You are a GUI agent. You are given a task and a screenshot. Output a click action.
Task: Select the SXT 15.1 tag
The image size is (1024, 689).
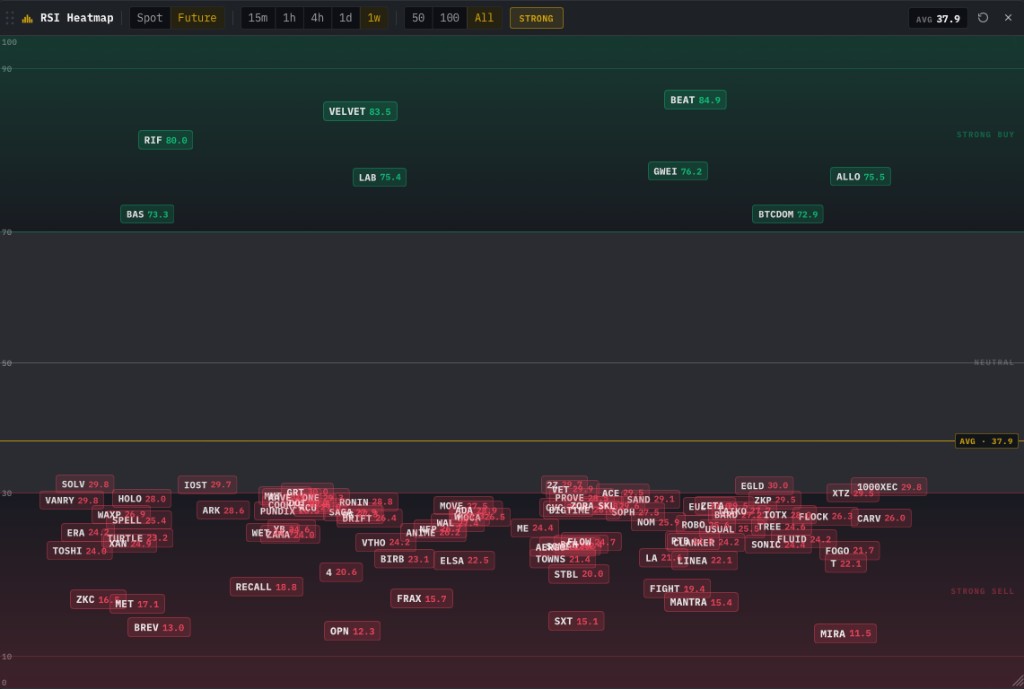click(576, 621)
